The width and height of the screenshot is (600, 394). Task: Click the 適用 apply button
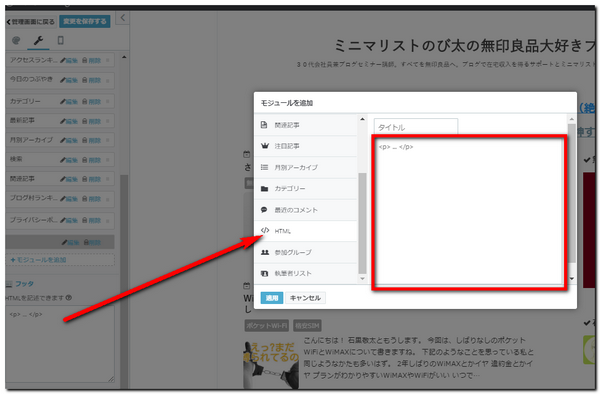click(x=272, y=298)
